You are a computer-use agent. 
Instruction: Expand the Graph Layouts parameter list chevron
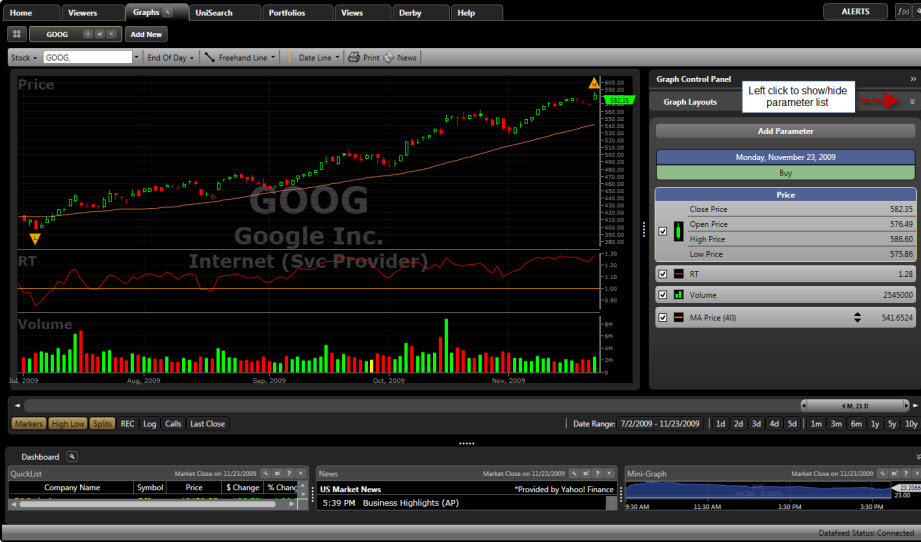912,102
